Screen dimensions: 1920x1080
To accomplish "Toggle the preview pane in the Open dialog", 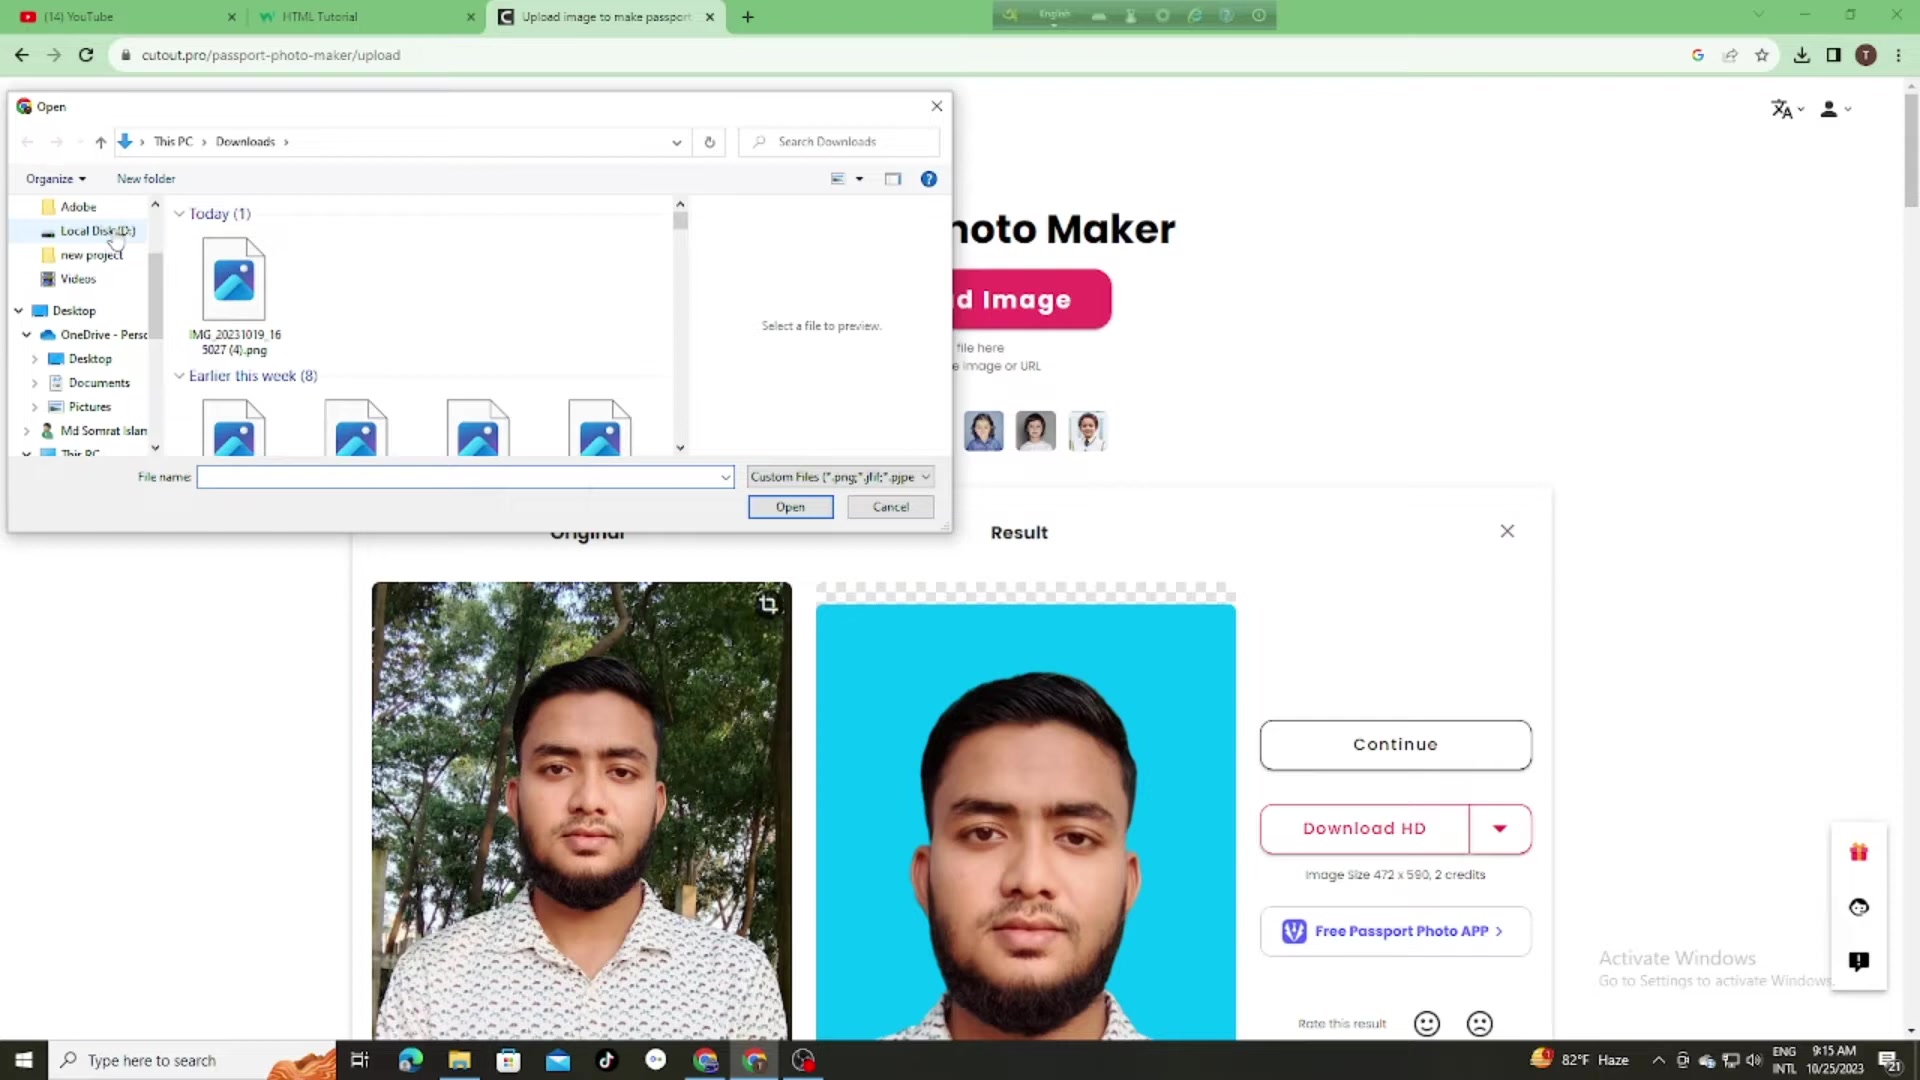I will click(892, 178).
